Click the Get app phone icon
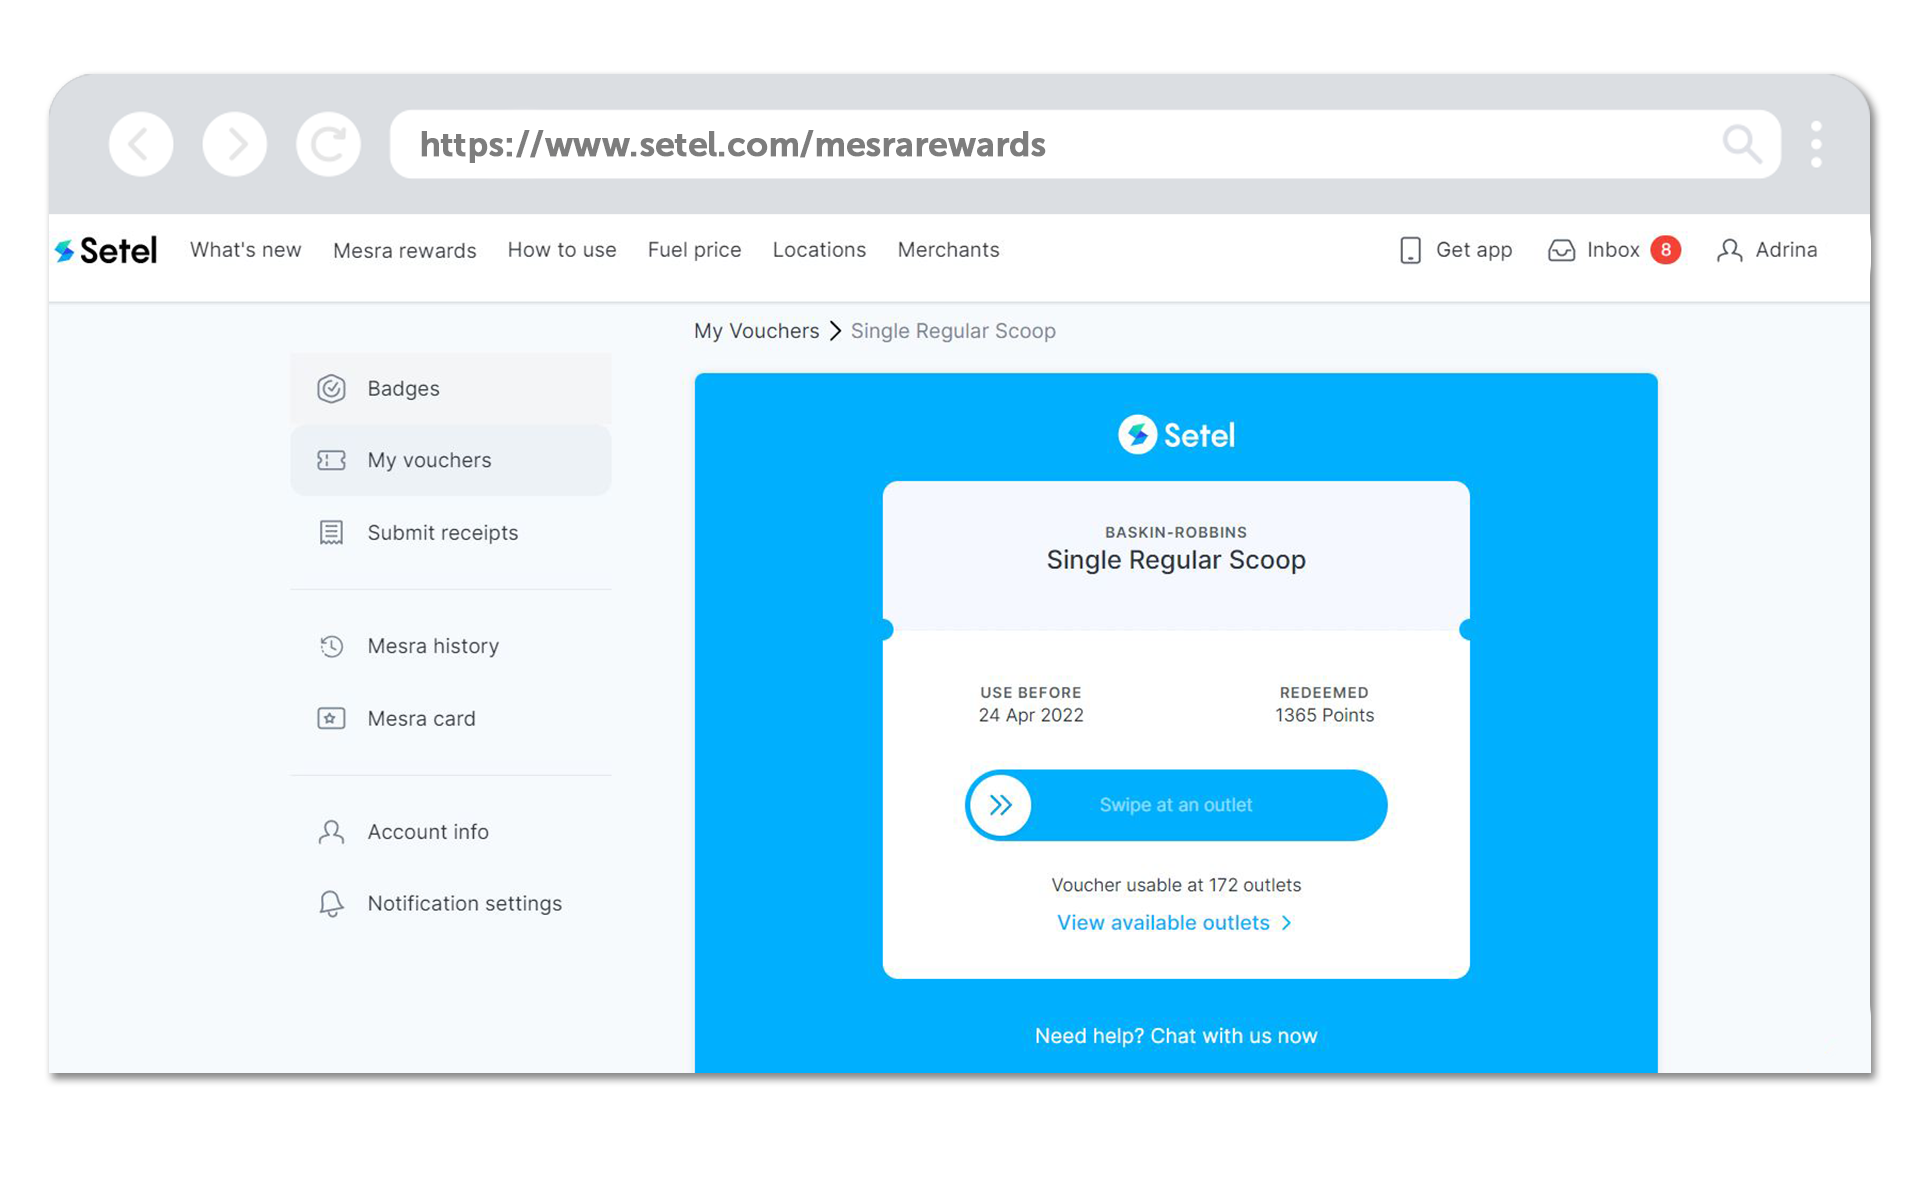1920x1200 pixels. coord(1410,250)
